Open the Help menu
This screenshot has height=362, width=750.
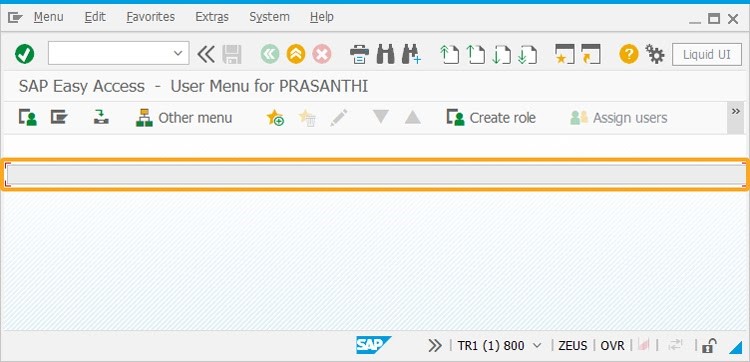coord(321,17)
